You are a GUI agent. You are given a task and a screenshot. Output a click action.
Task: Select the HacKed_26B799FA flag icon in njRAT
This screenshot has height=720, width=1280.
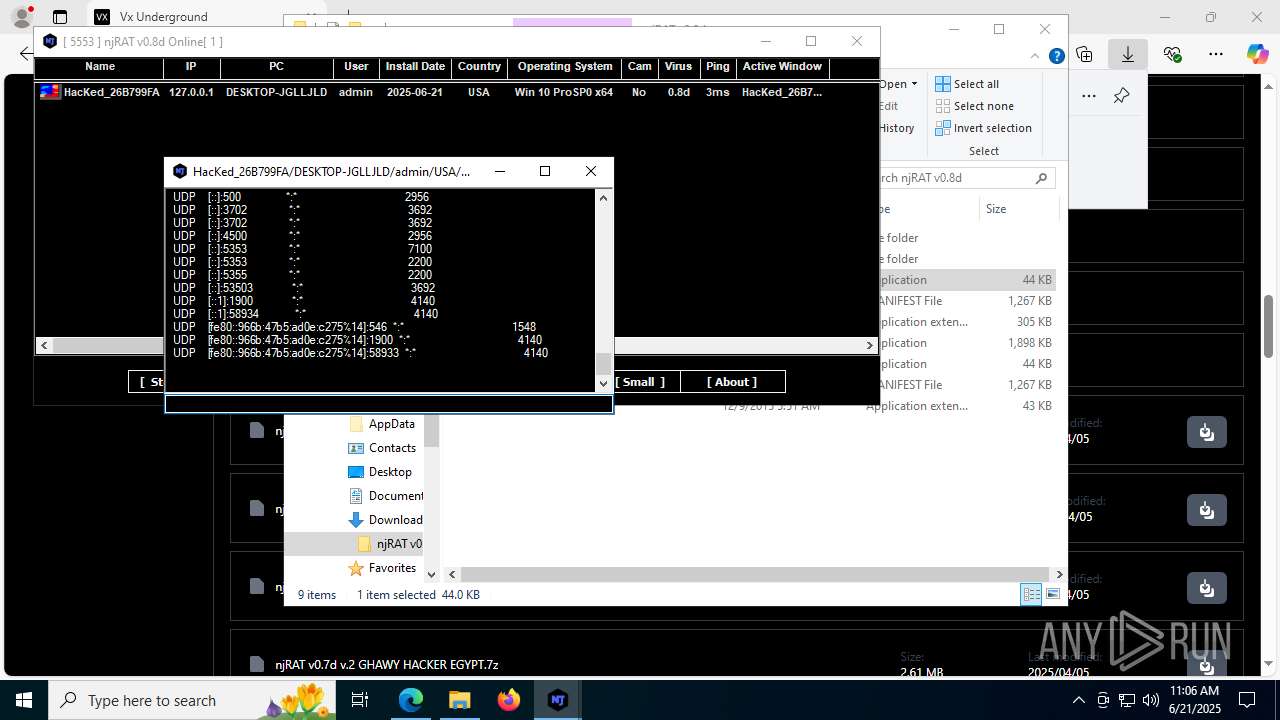tap(50, 92)
